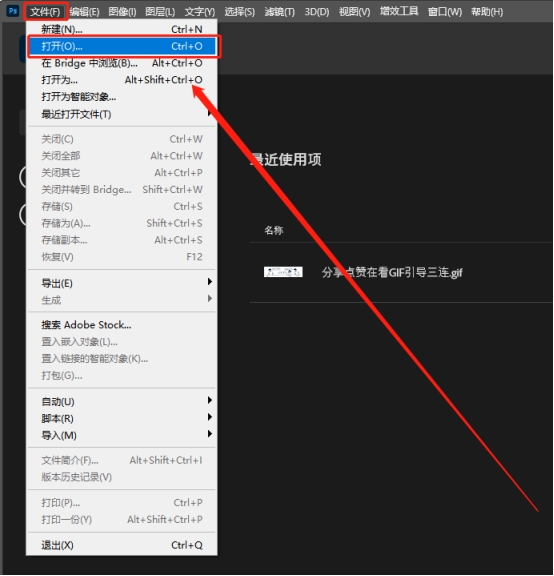The height and width of the screenshot is (576, 554).
Task: Open the 视图(V) menu
Action: pyautogui.click(x=355, y=12)
